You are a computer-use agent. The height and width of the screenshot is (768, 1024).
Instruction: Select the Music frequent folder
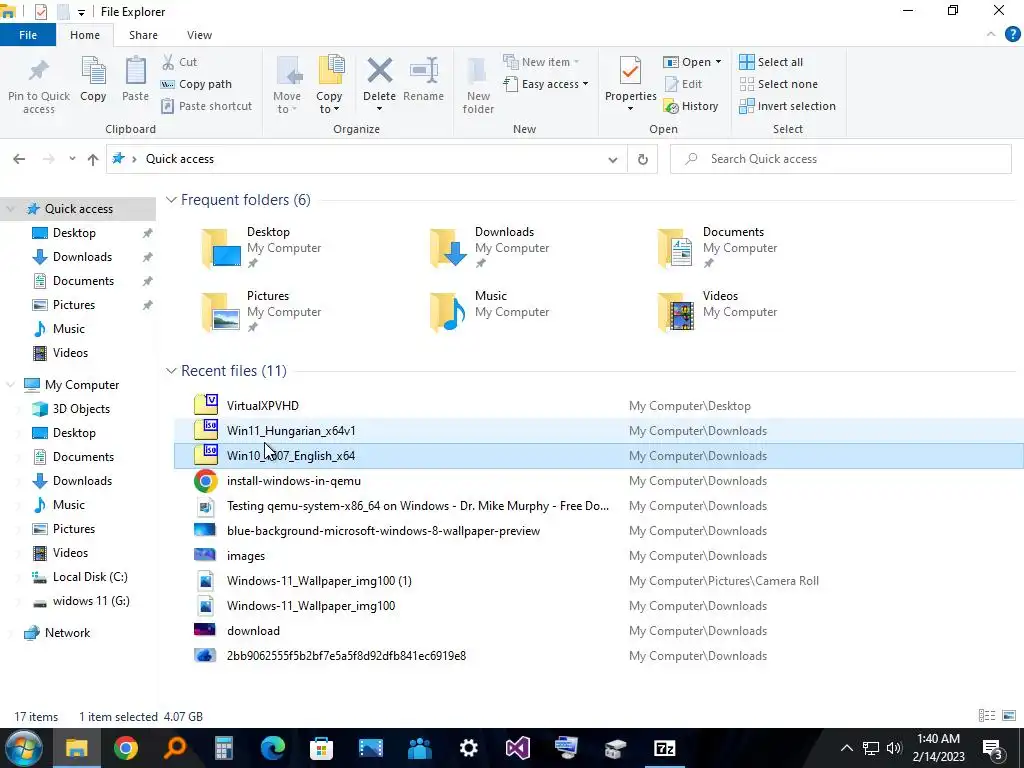[490, 312]
